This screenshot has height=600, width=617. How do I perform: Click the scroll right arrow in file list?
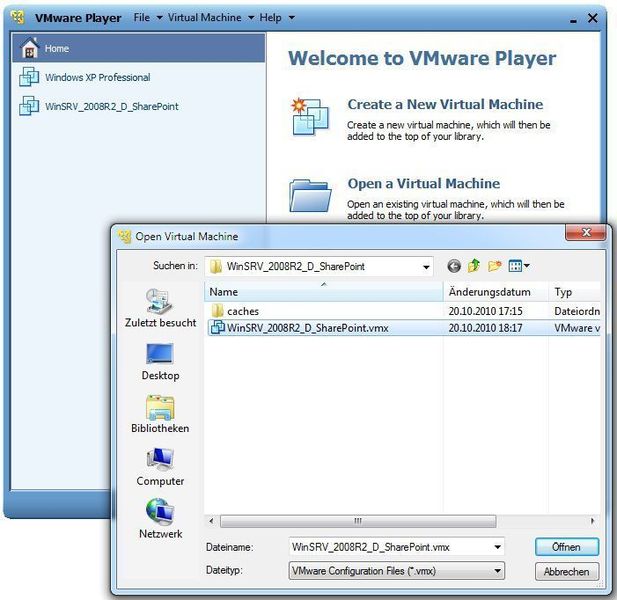click(593, 521)
